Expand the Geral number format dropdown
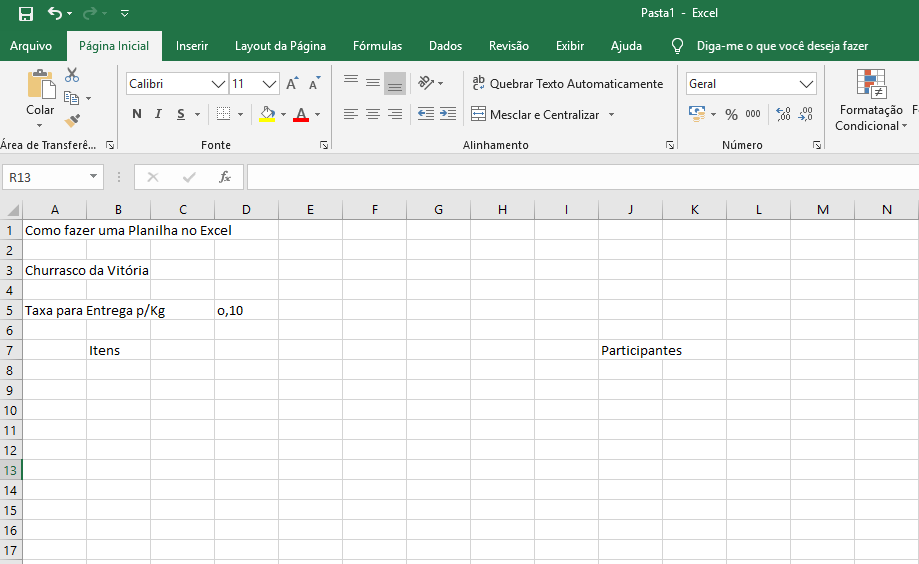Image resolution: width=919 pixels, height=564 pixels. pyautogui.click(x=806, y=84)
